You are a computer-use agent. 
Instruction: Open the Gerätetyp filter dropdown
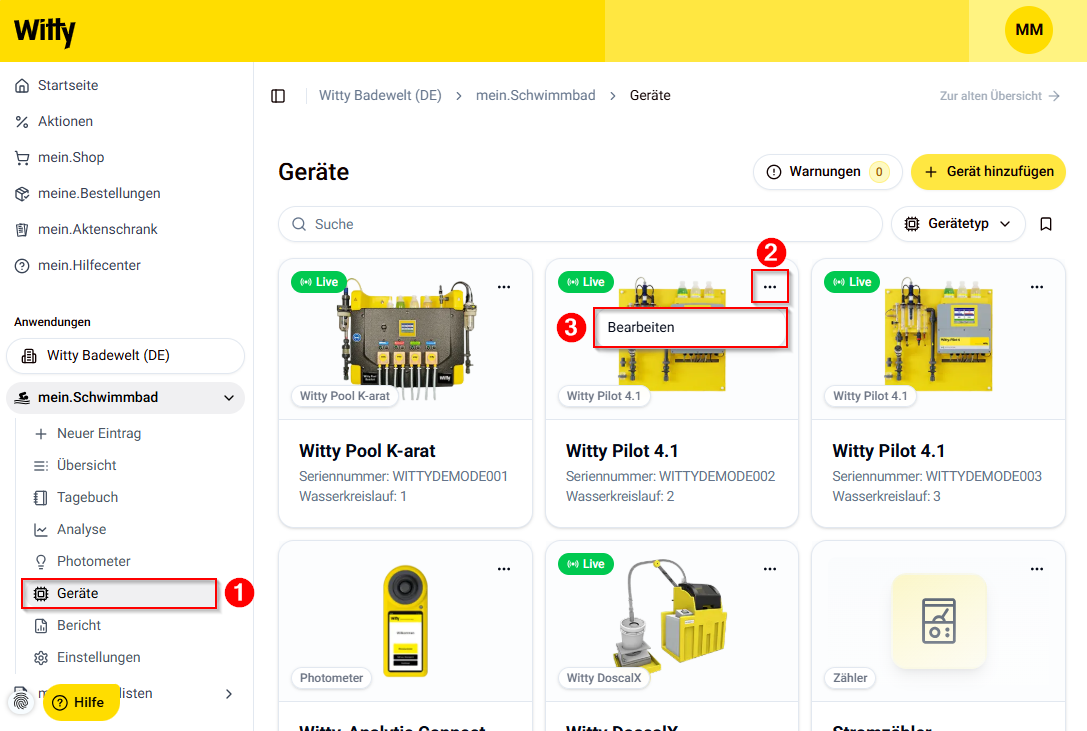pyautogui.click(x=957, y=224)
